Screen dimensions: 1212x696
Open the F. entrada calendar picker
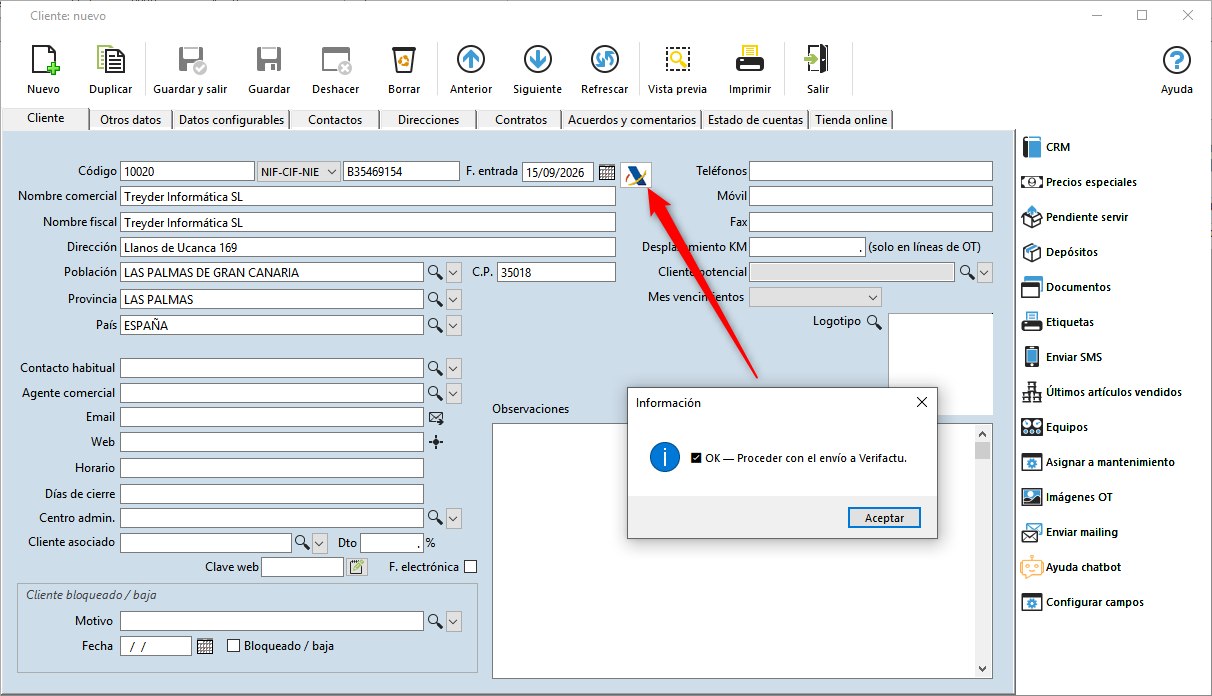[x=607, y=172]
